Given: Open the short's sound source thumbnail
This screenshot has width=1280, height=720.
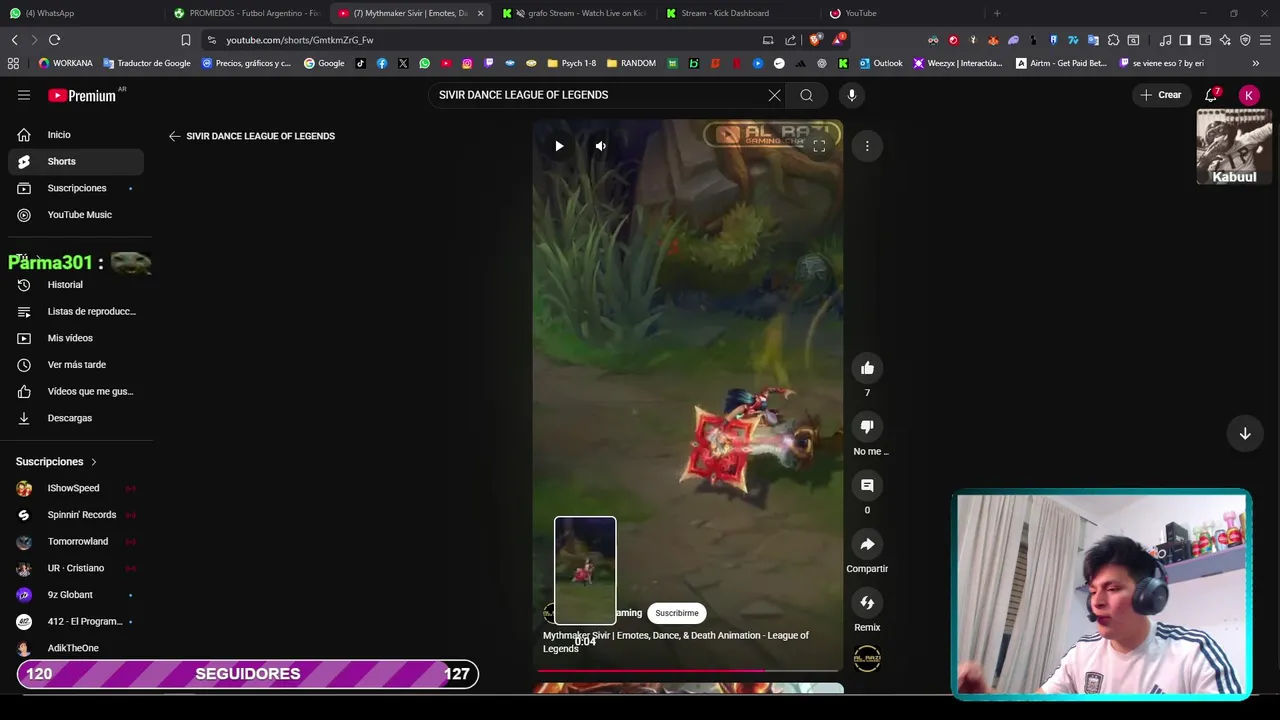Looking at the screenshot, I should point(867,658).
